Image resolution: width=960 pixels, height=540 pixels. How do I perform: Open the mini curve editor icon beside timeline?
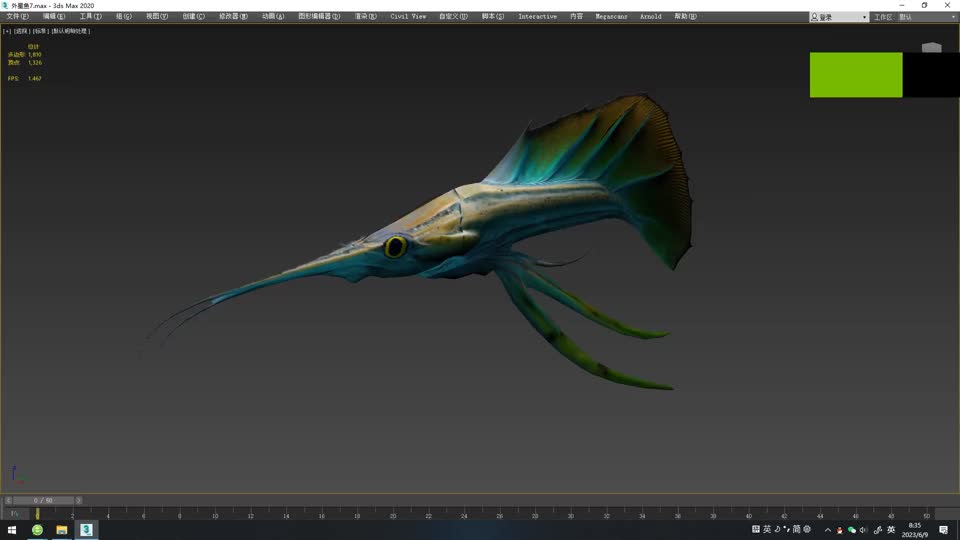point(14,513)
